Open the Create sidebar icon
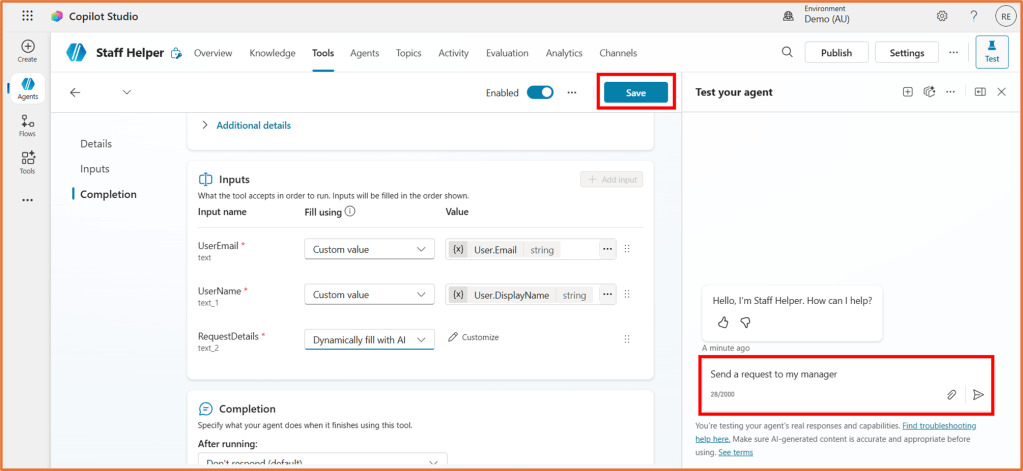 click(x=27, y=50)
